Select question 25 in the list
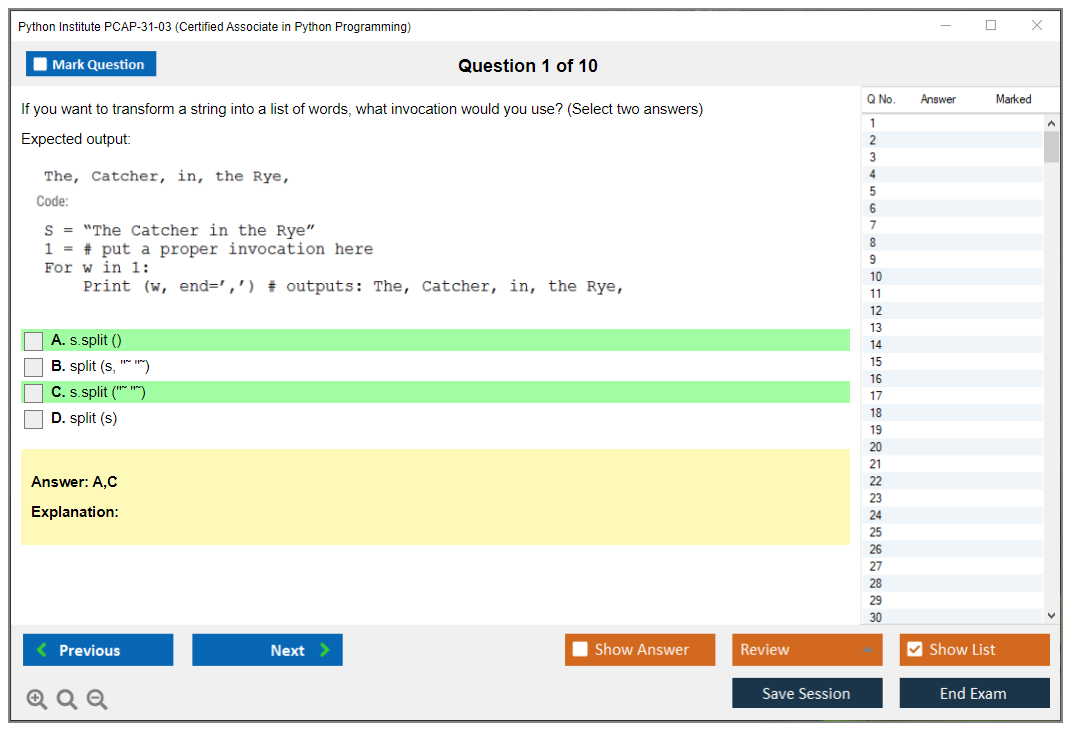 click(x=876, y=532)
